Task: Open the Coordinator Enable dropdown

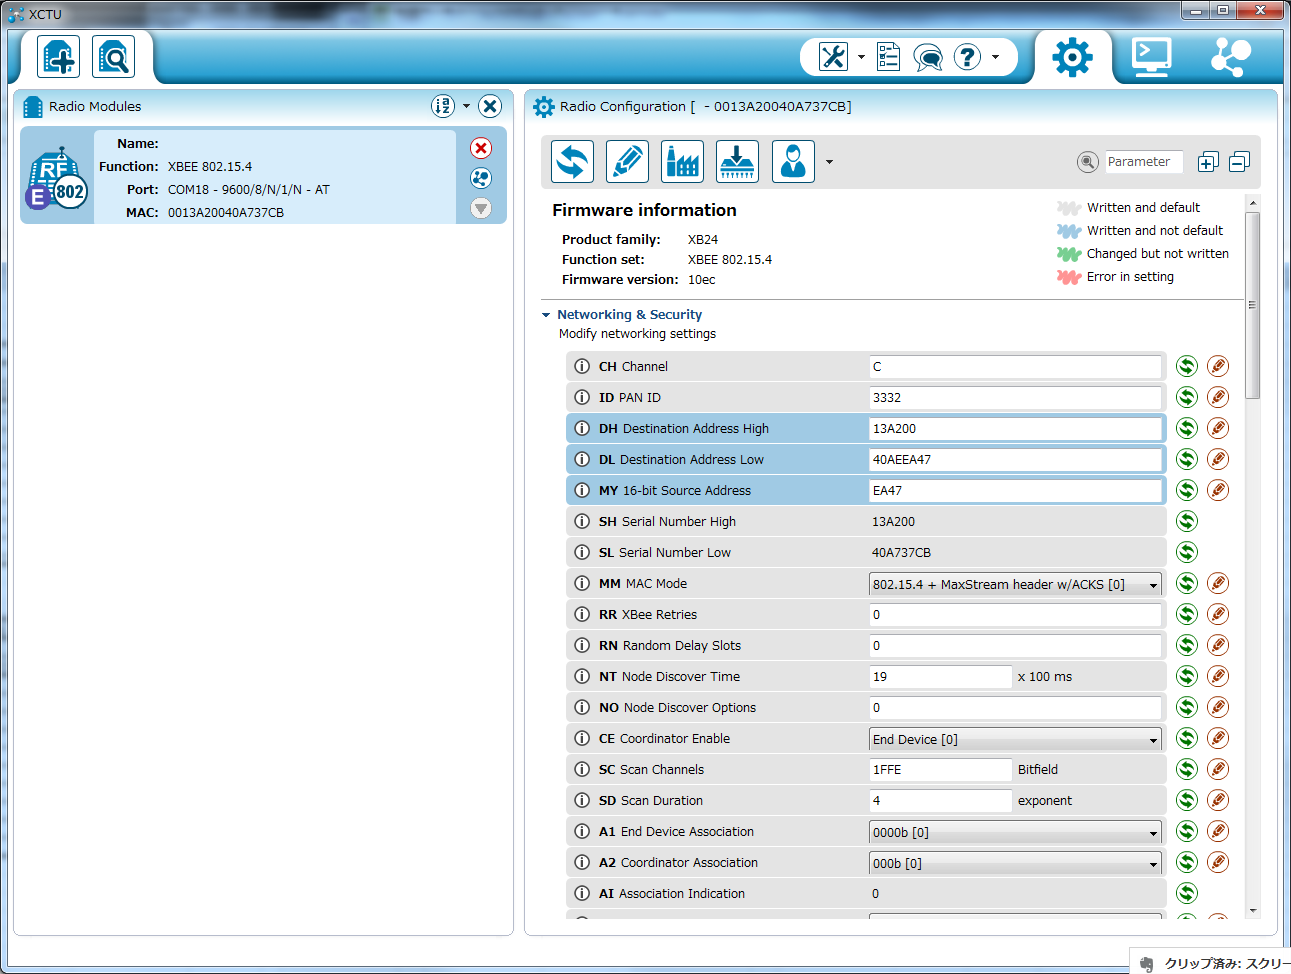Action: point(1015,739)
